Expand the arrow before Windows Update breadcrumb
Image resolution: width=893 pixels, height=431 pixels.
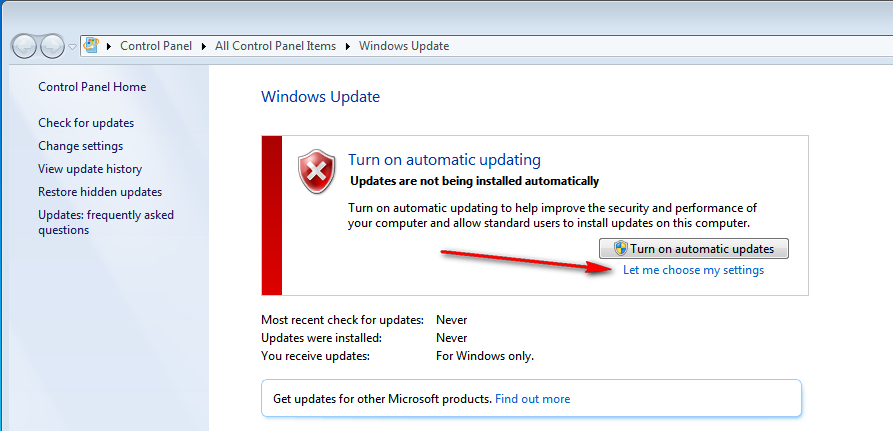[x=348, y=46]
